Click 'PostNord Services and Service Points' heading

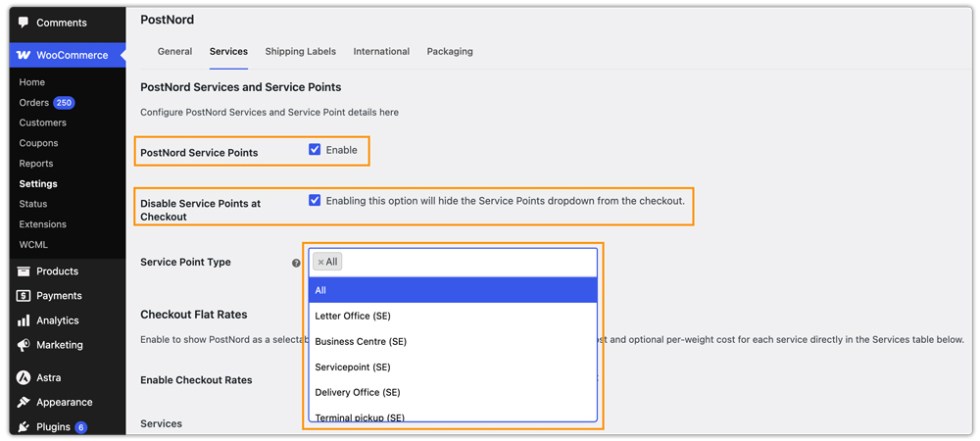click(x=241, y=87)
